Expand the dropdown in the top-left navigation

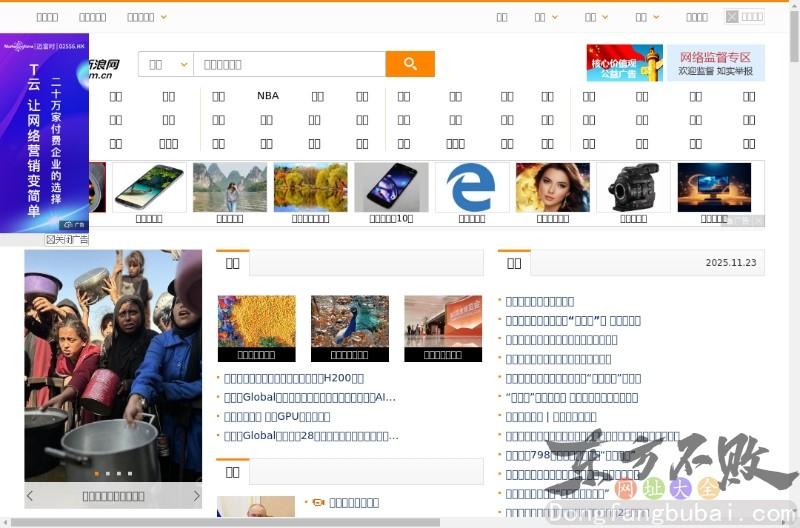tap(147, 17)
